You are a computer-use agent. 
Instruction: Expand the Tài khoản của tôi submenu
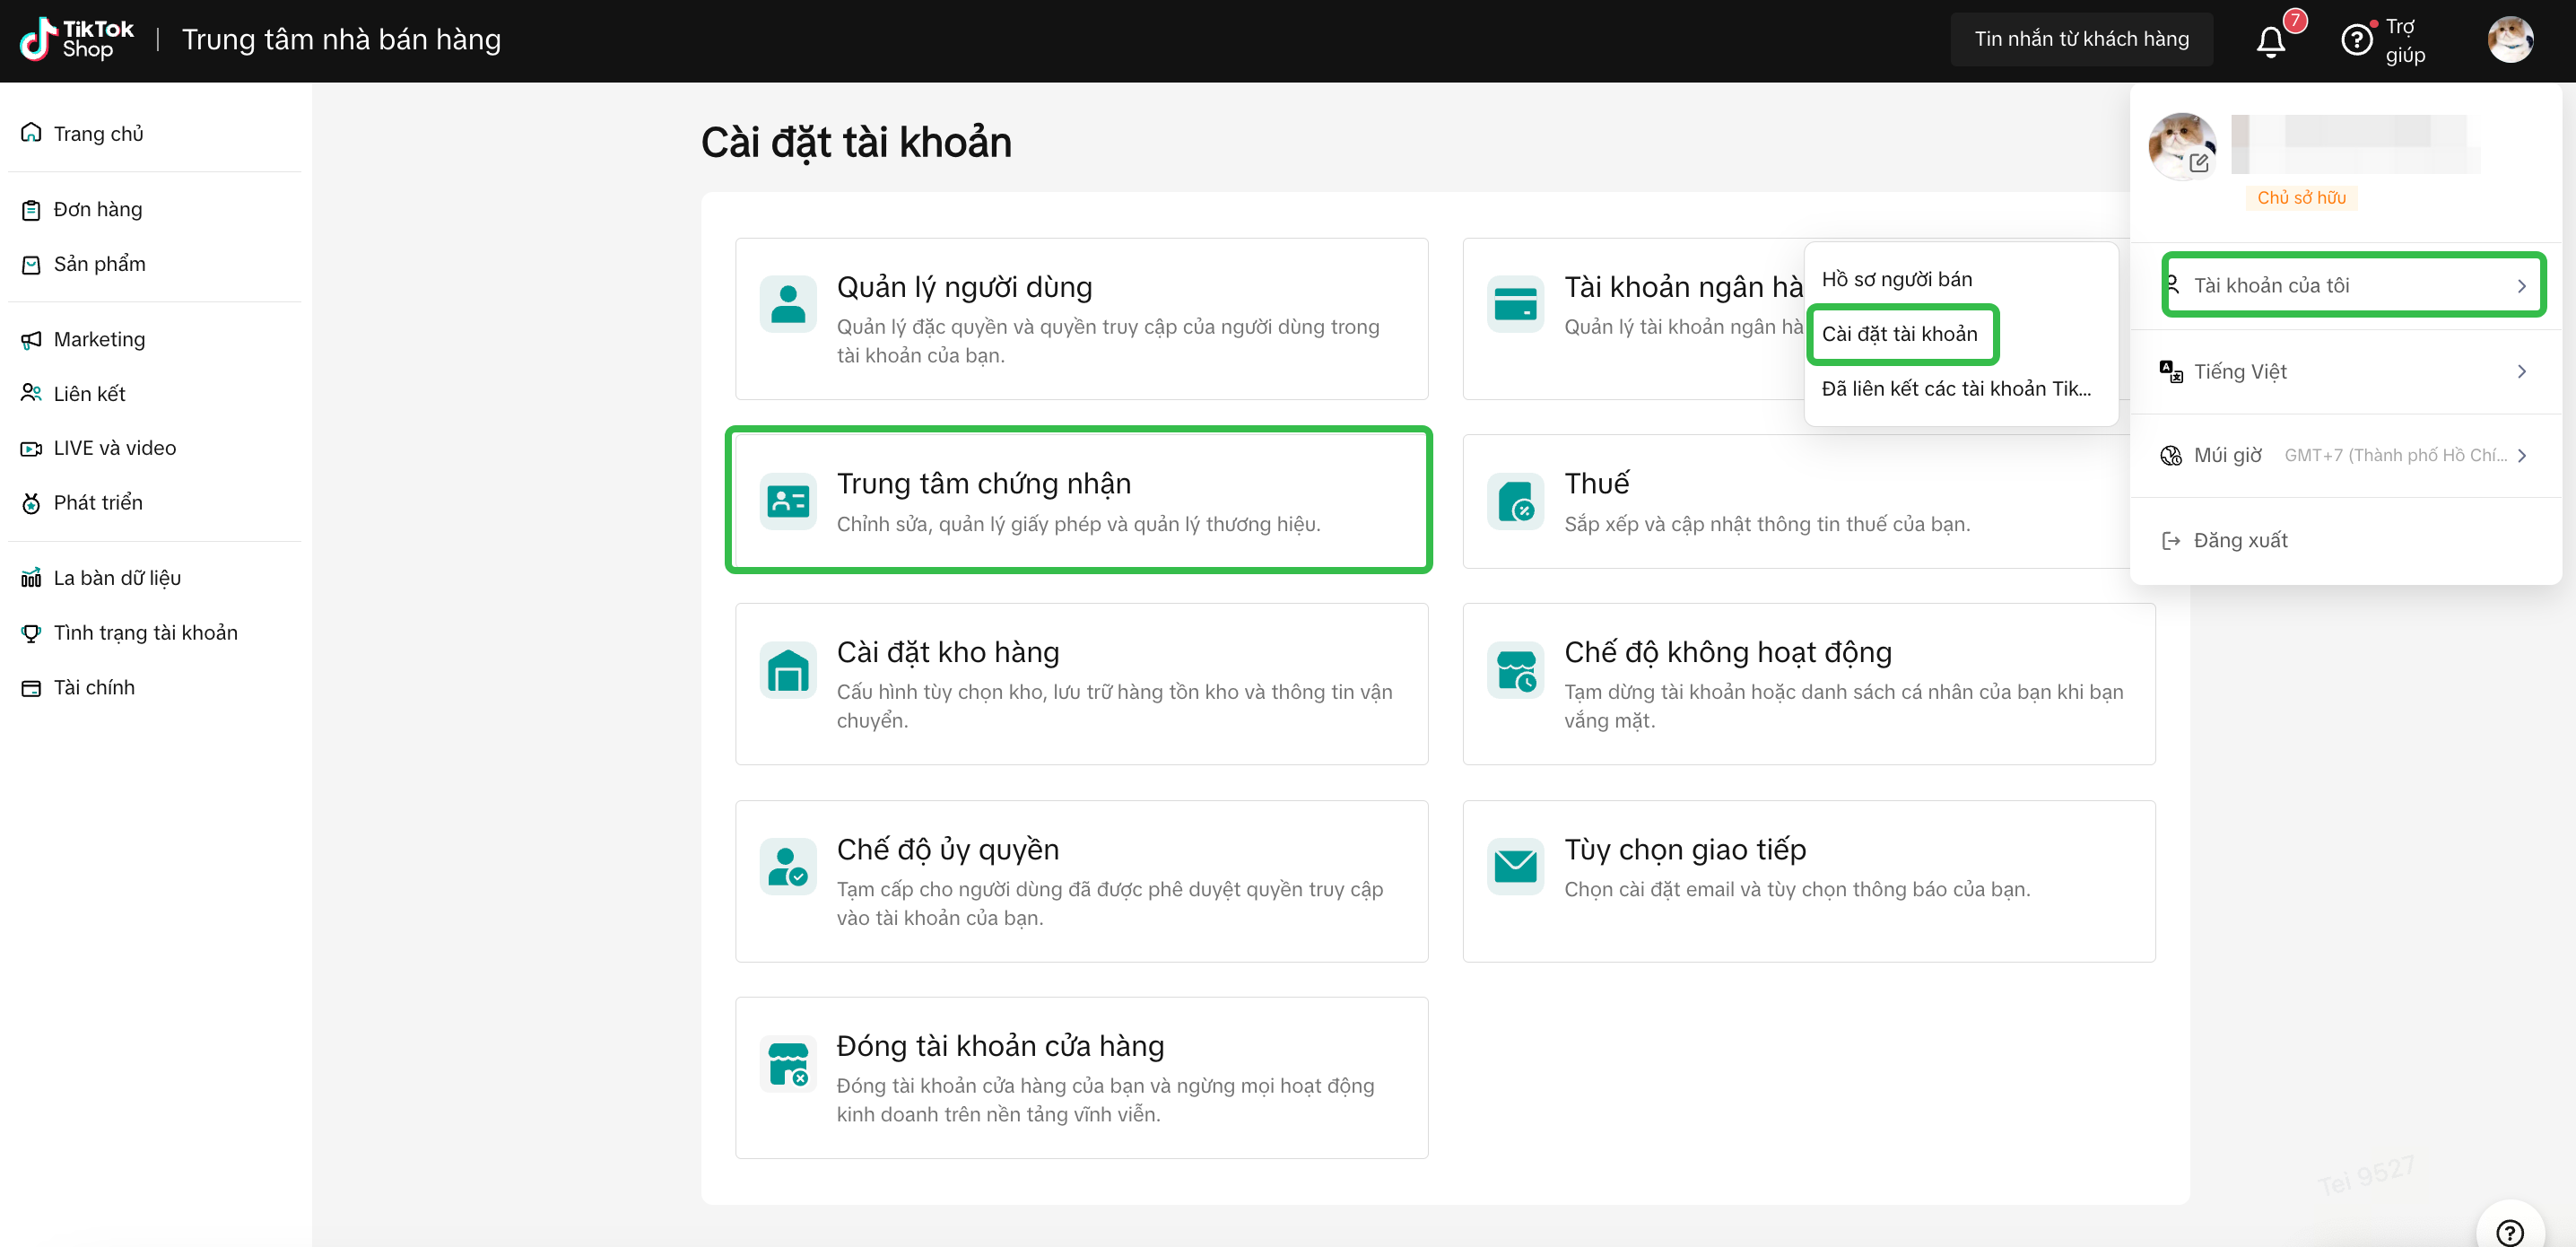pos(2353,286)
